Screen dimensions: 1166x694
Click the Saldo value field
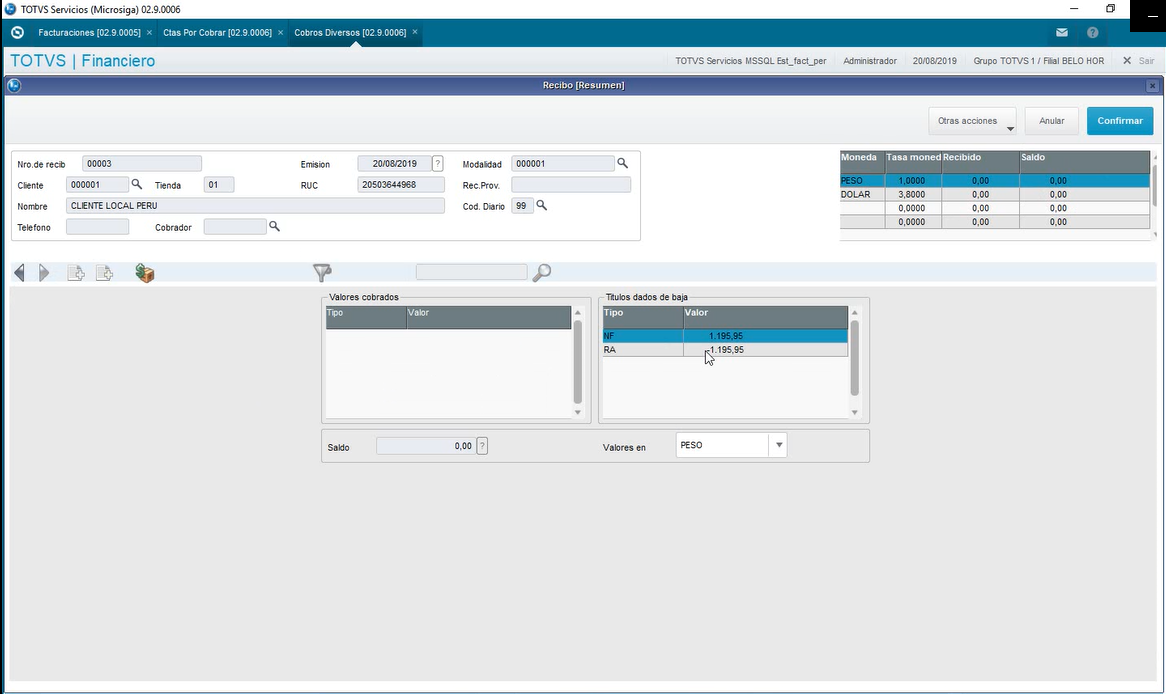(x=426, y=446)
